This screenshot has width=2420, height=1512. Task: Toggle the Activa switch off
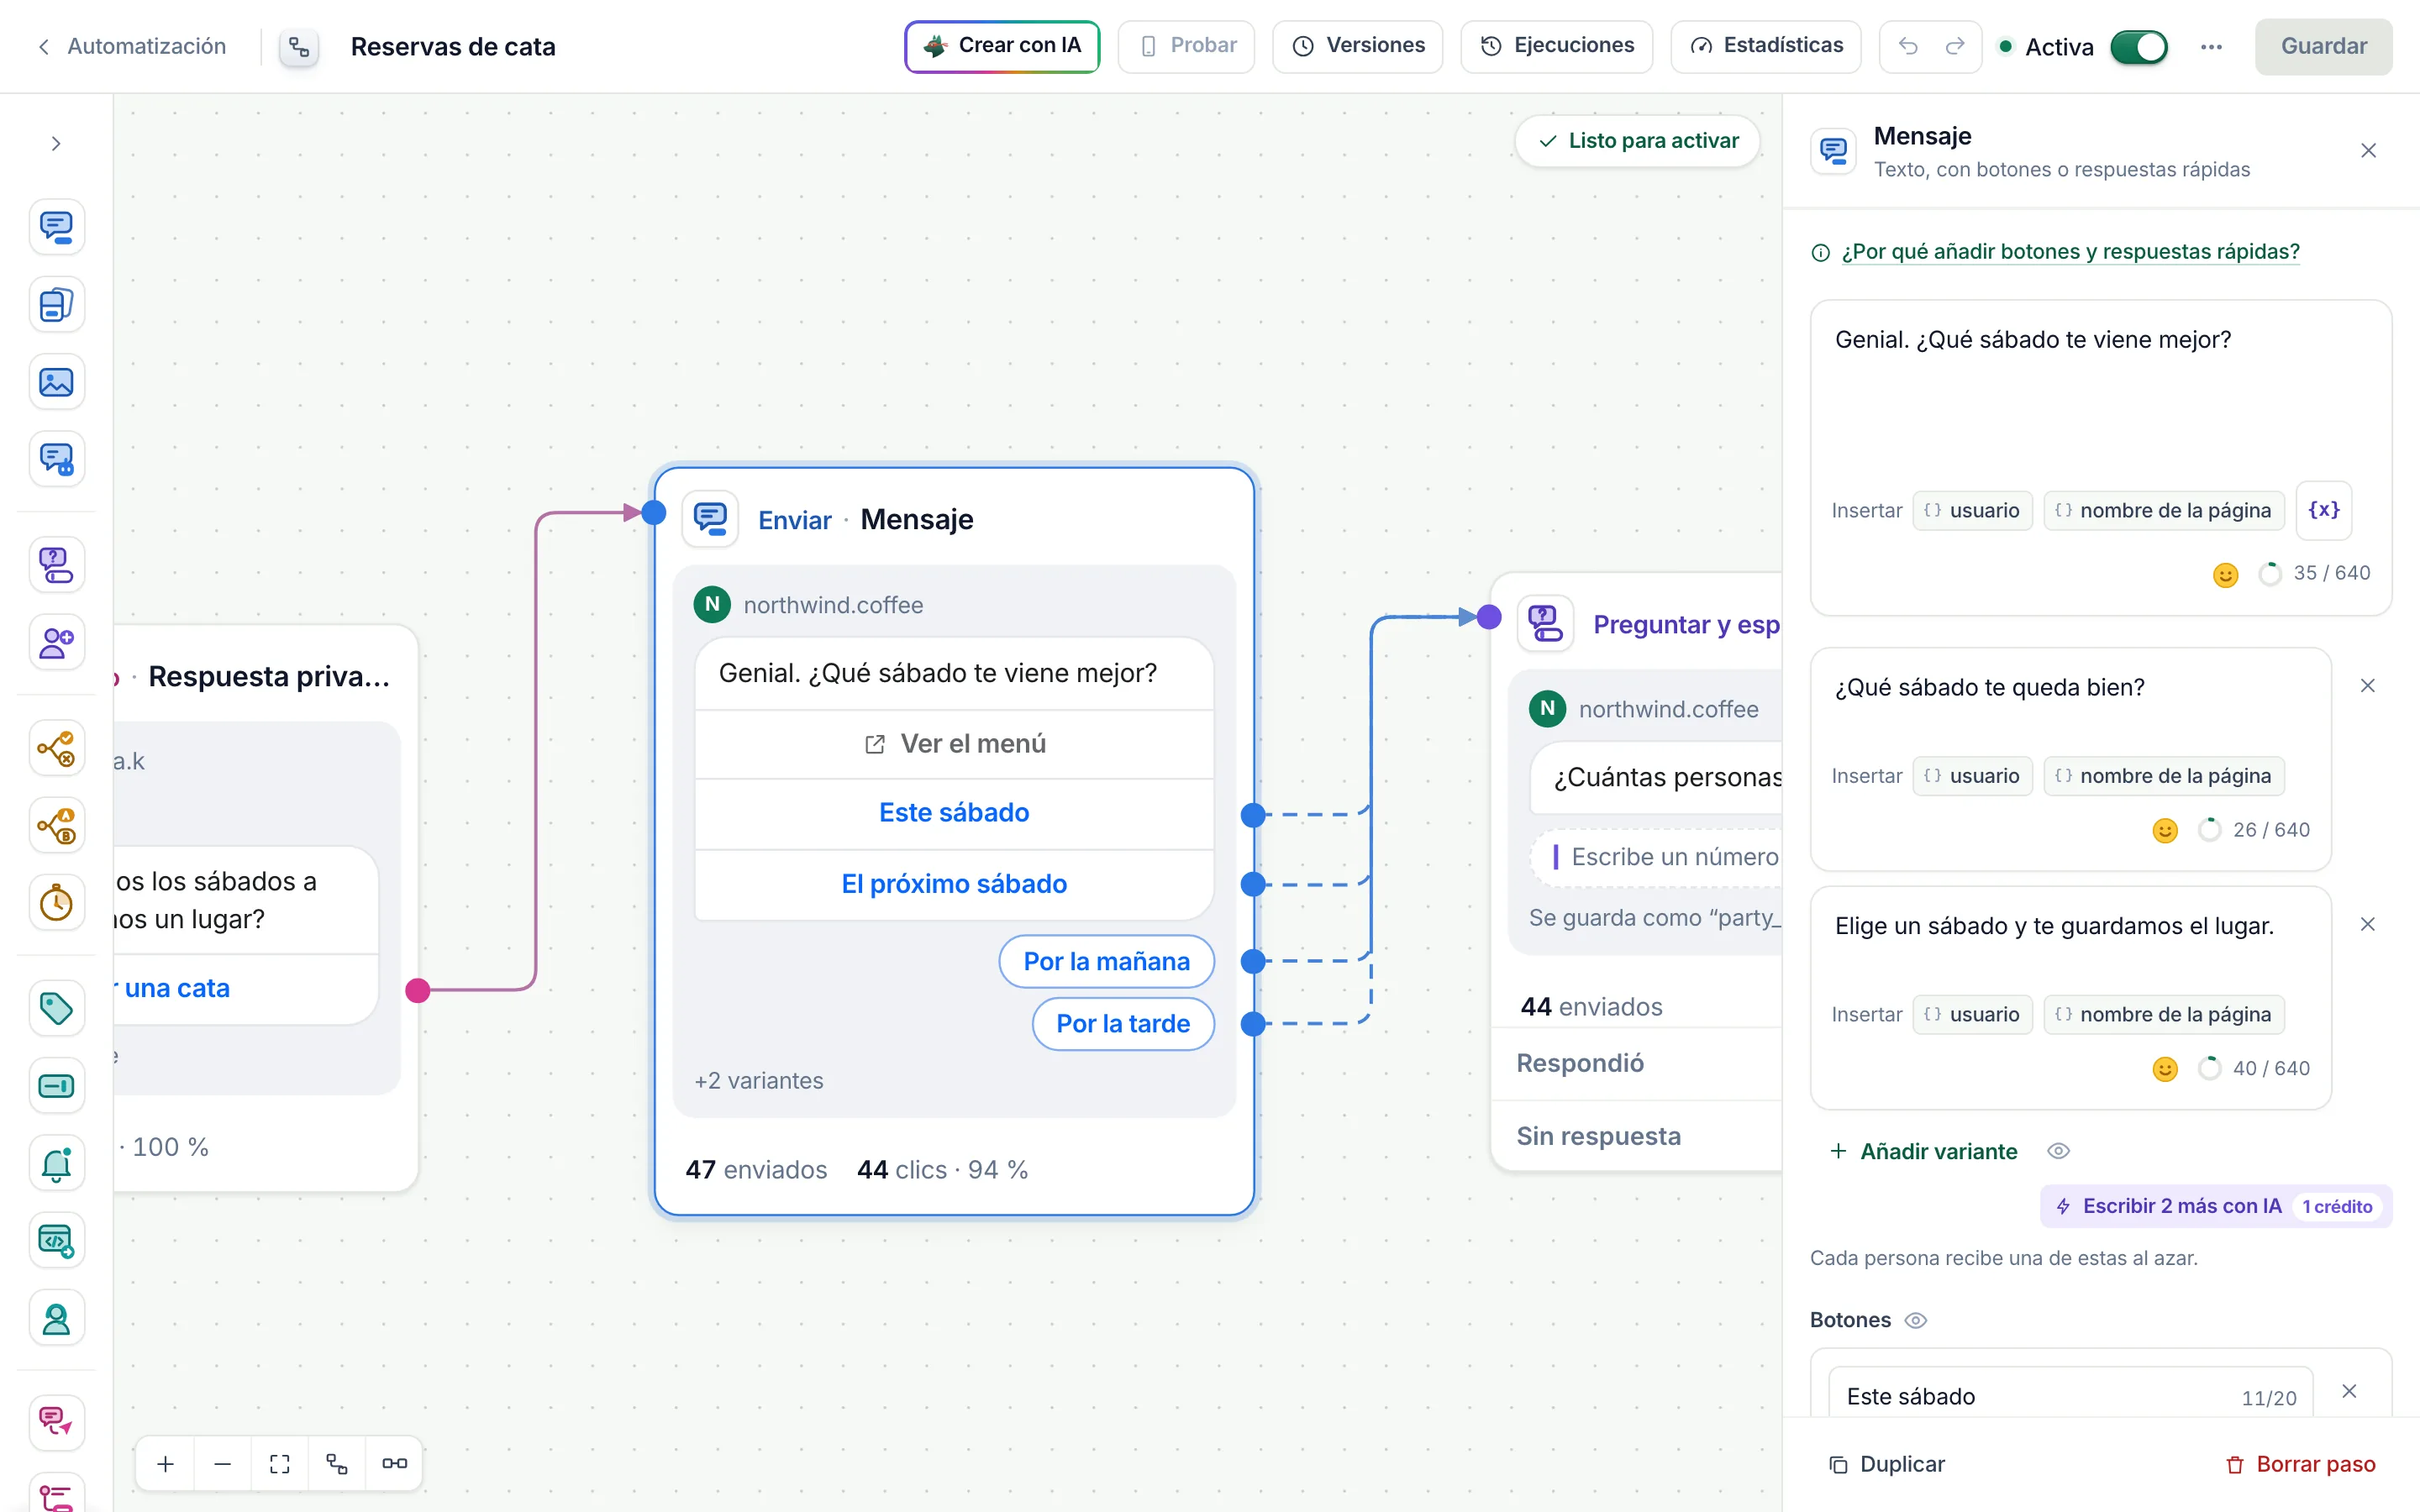(2139, 47)
